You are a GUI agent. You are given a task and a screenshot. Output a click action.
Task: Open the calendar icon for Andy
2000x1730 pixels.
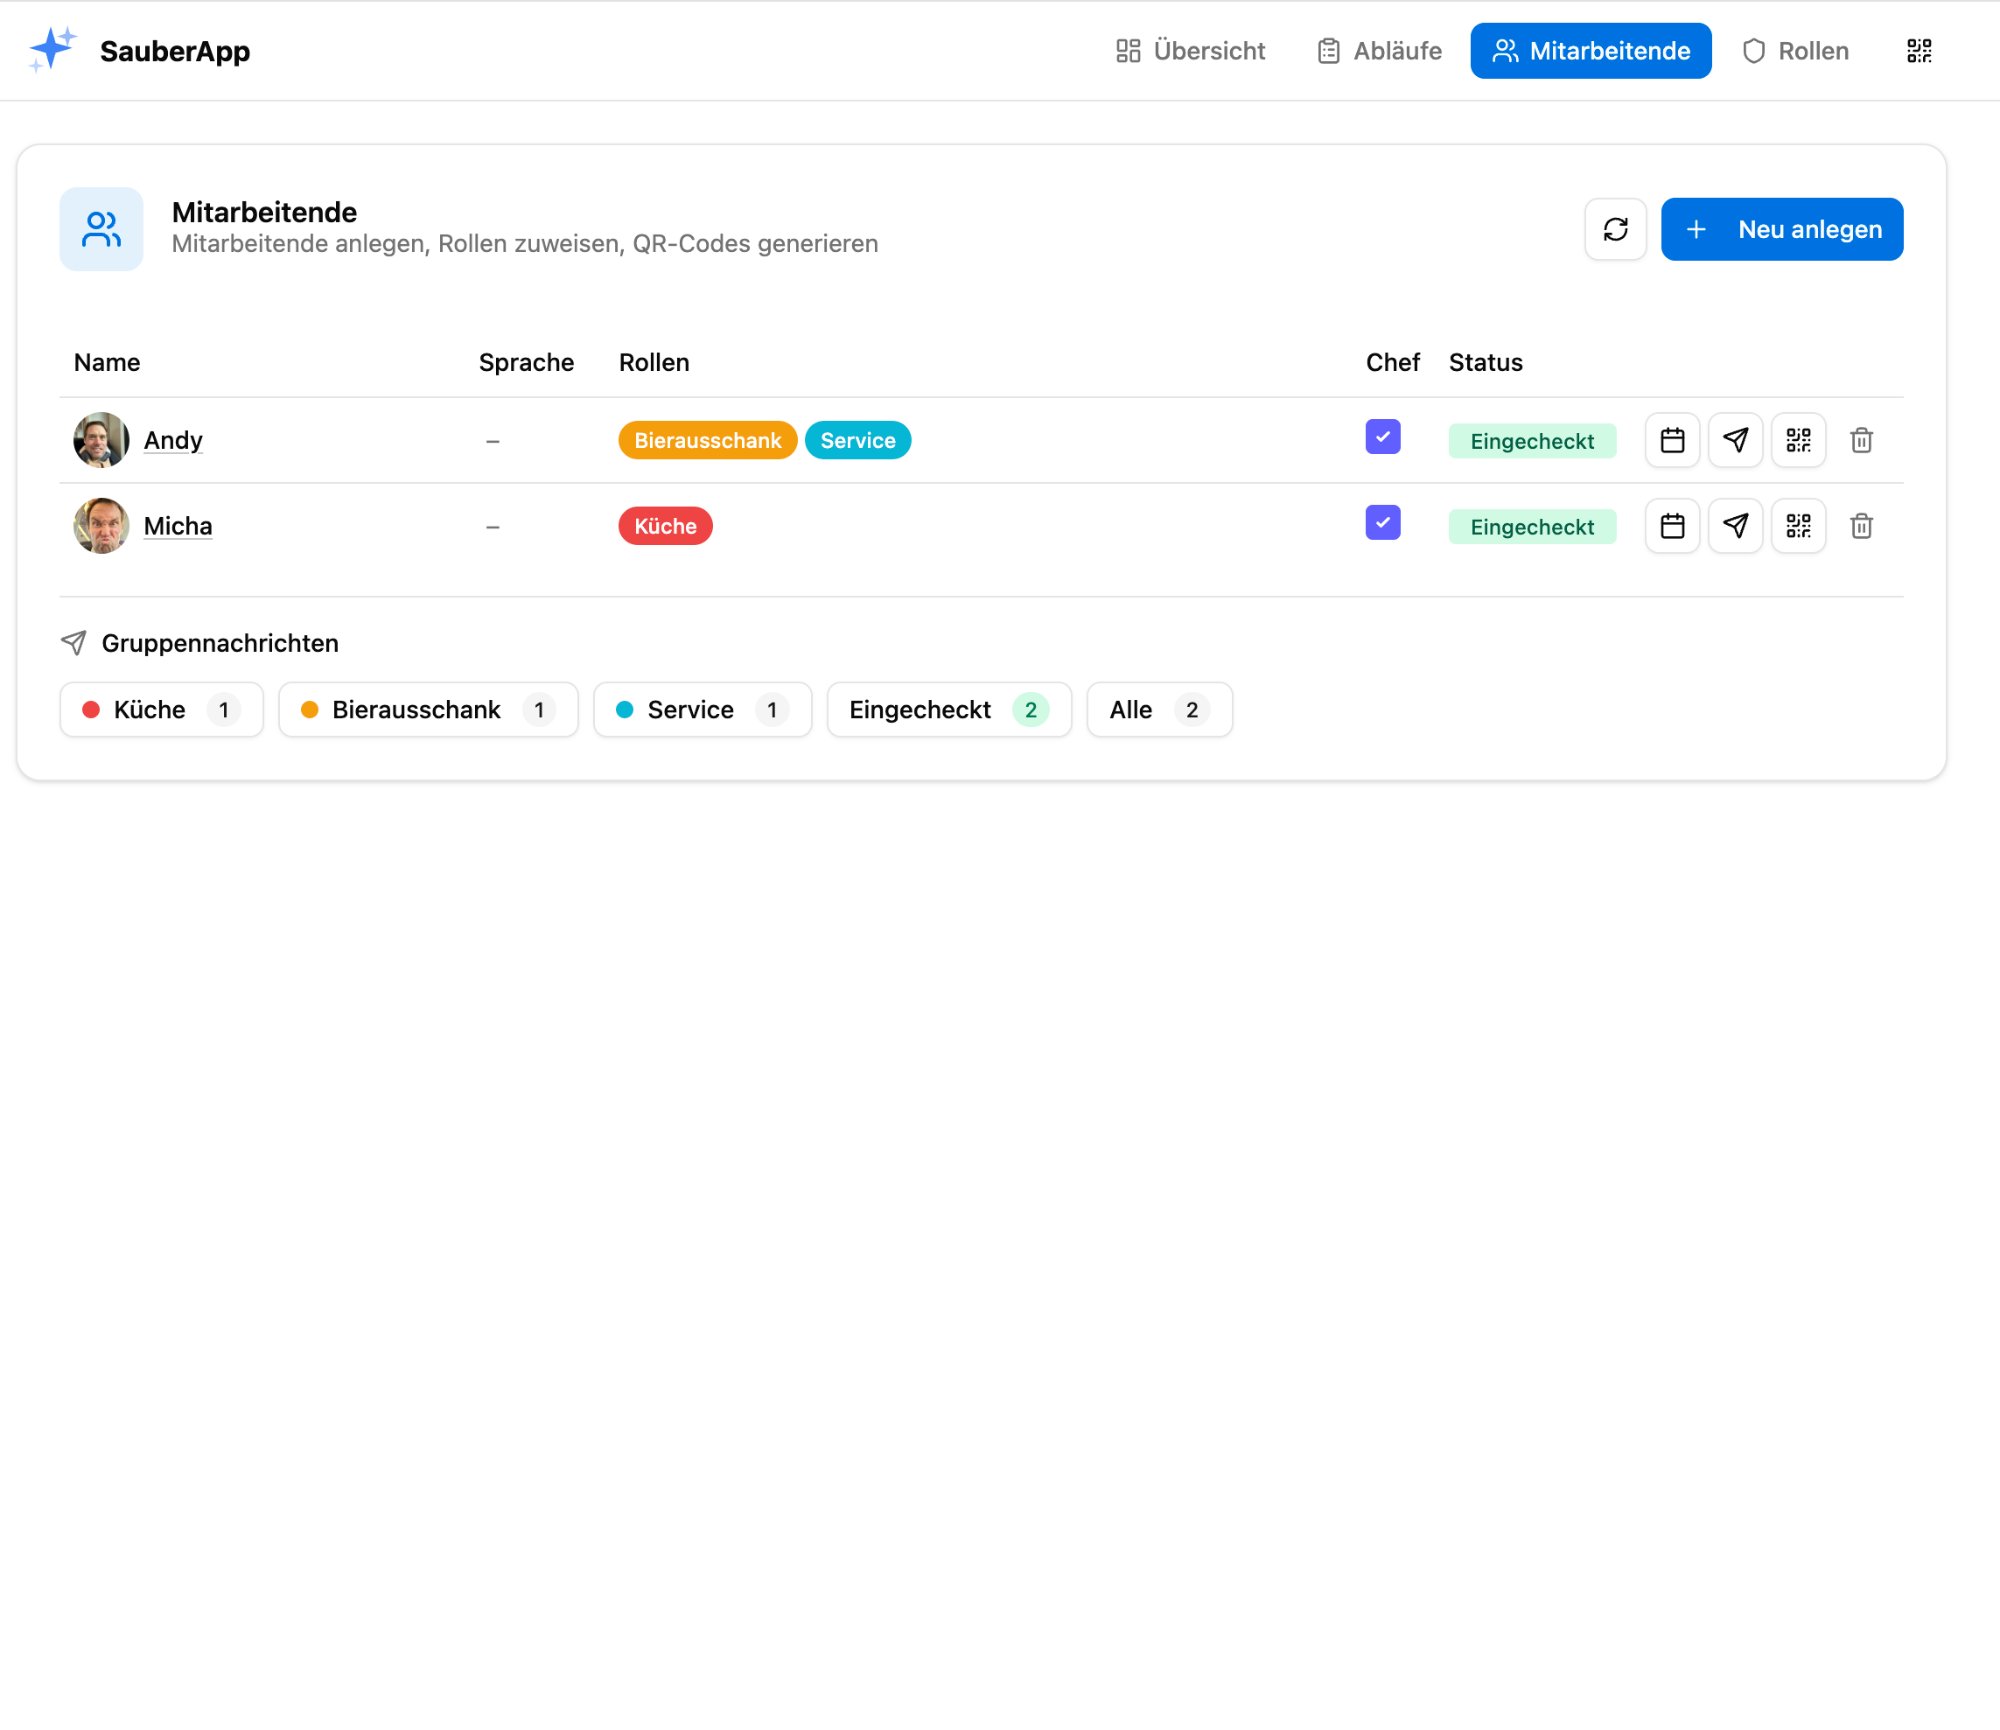point(1672,440)
